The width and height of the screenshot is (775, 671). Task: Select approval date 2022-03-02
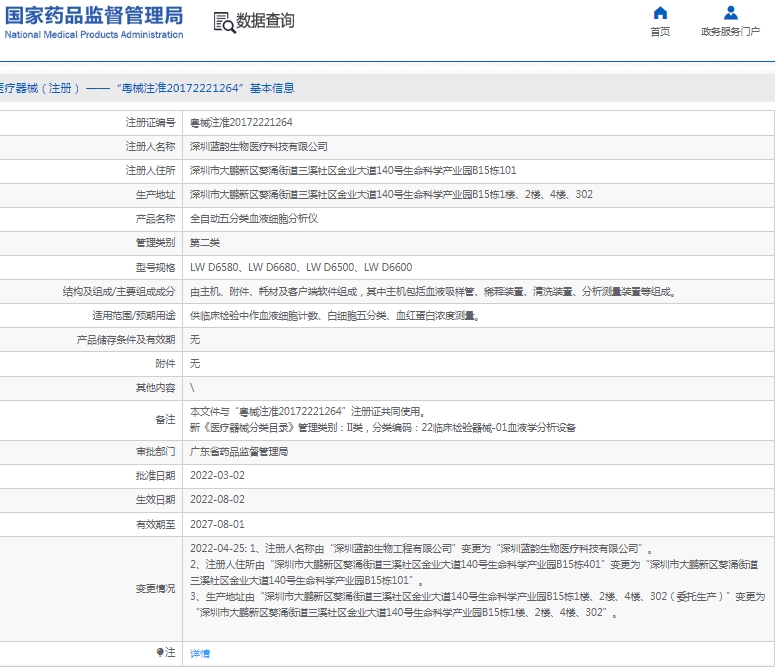(217, 475)
